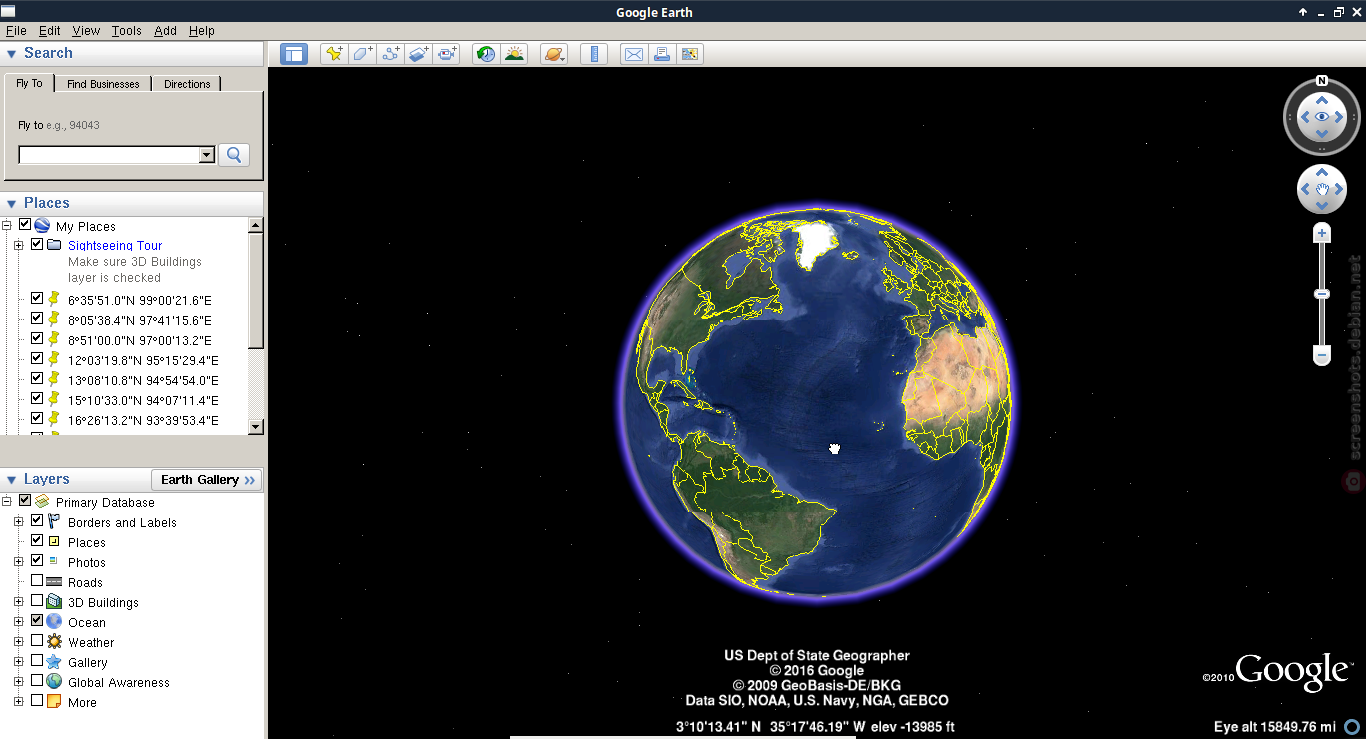1366x739 pixels.
Task: Click into the Fly to input field
Action: (109, 155)
